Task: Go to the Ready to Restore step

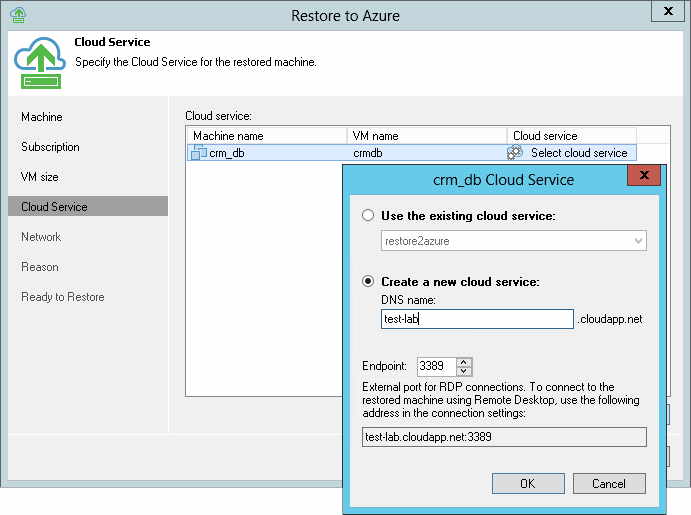Action: click(63, 296)
